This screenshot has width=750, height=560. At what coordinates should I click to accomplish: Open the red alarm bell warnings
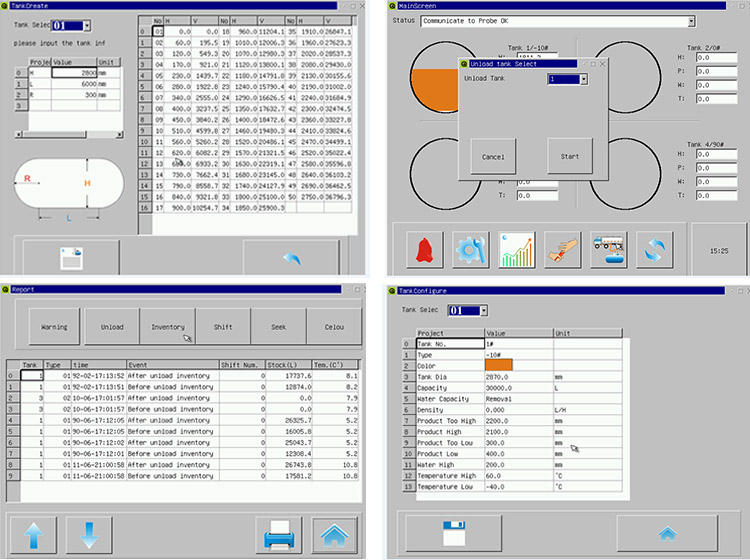tap(426, 250)
